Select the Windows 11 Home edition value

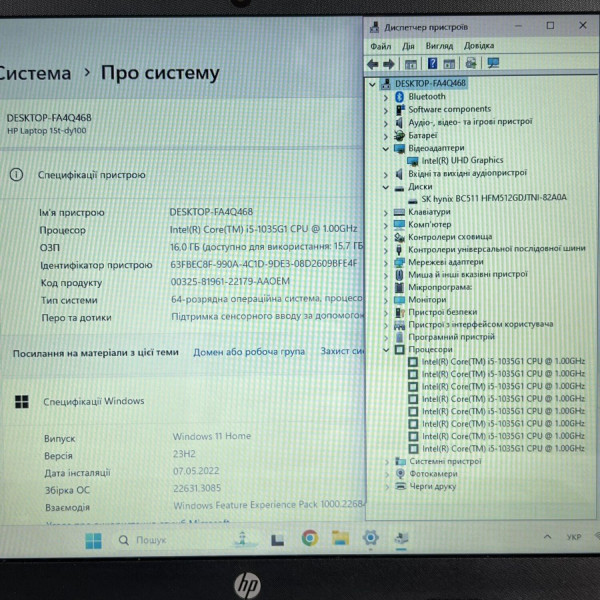coord(212,436)
